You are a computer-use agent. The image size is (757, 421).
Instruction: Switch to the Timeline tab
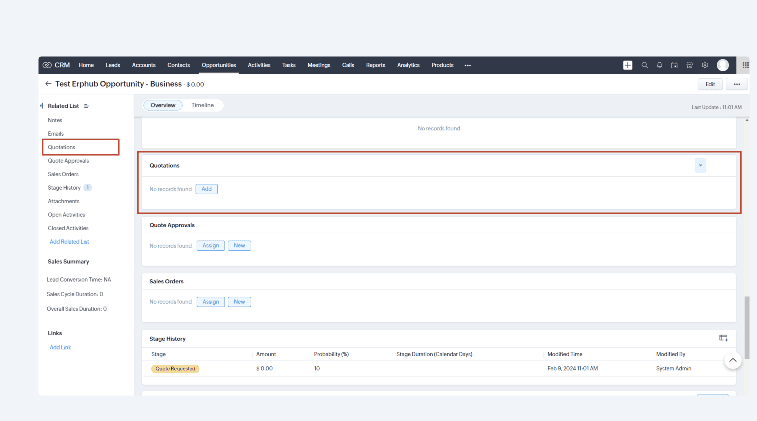pyautogui.click(x=202, y=105)
